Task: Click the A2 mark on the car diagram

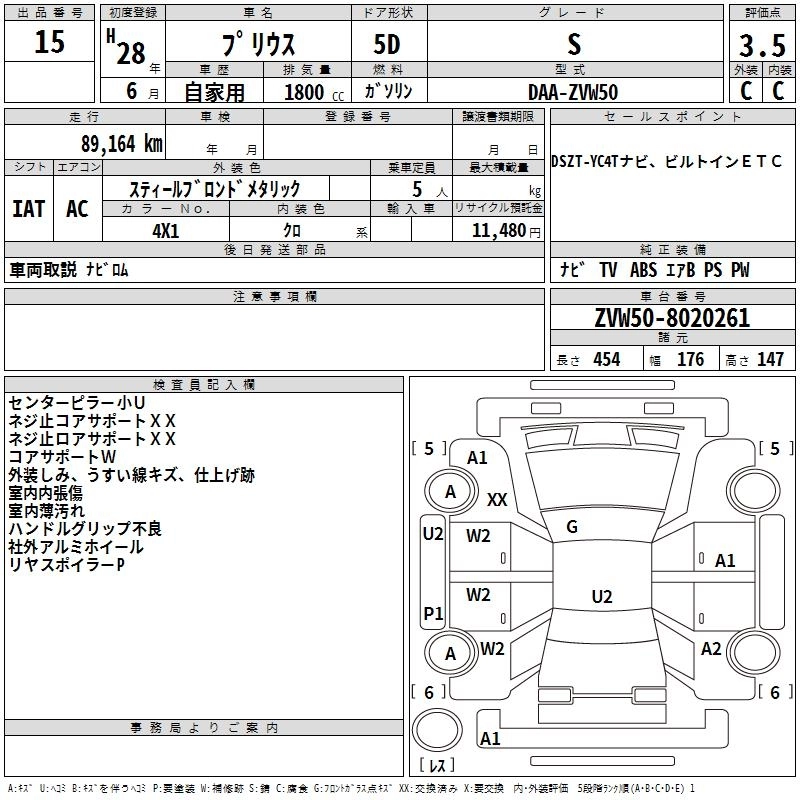Action: (x=711, y=649)
